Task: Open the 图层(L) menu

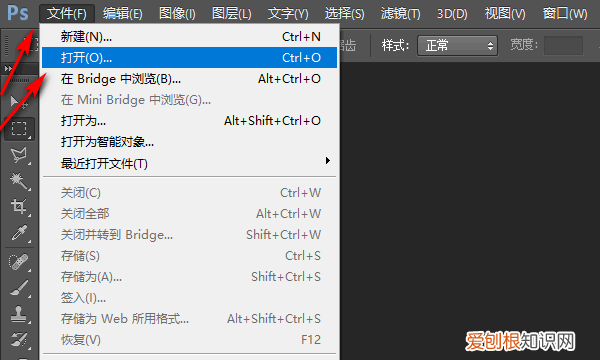Action: pyautogui.click(x=232, y=14)
